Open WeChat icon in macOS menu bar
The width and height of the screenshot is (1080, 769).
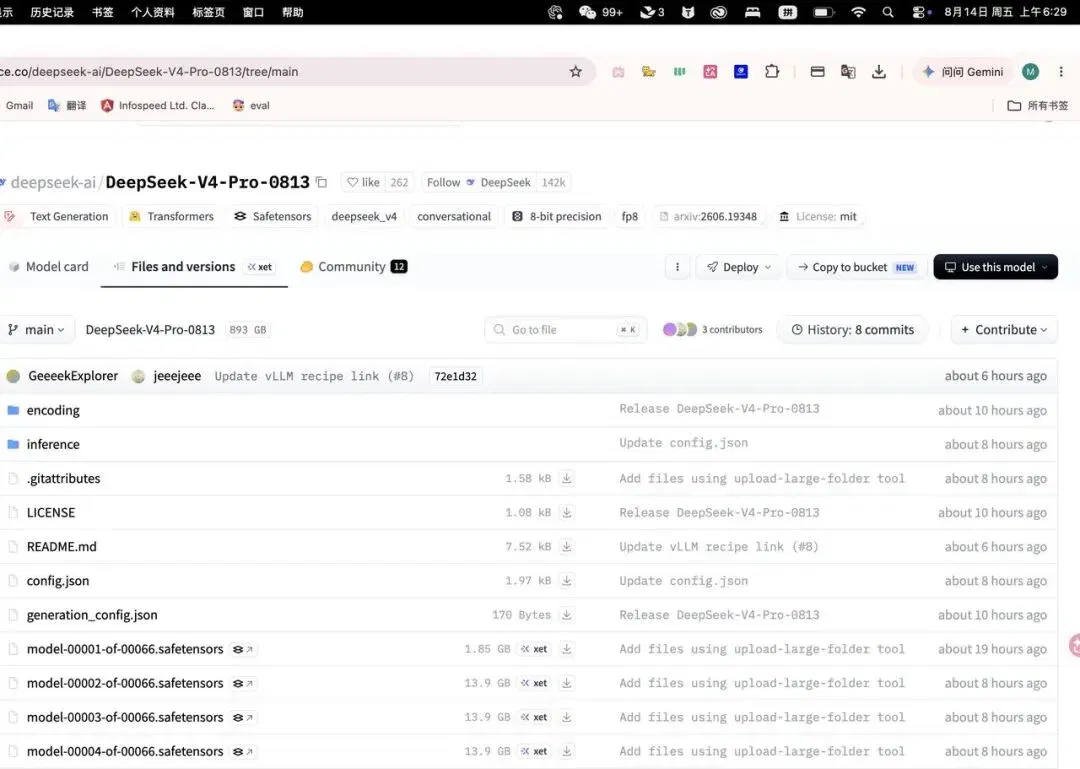click(587, 12)
